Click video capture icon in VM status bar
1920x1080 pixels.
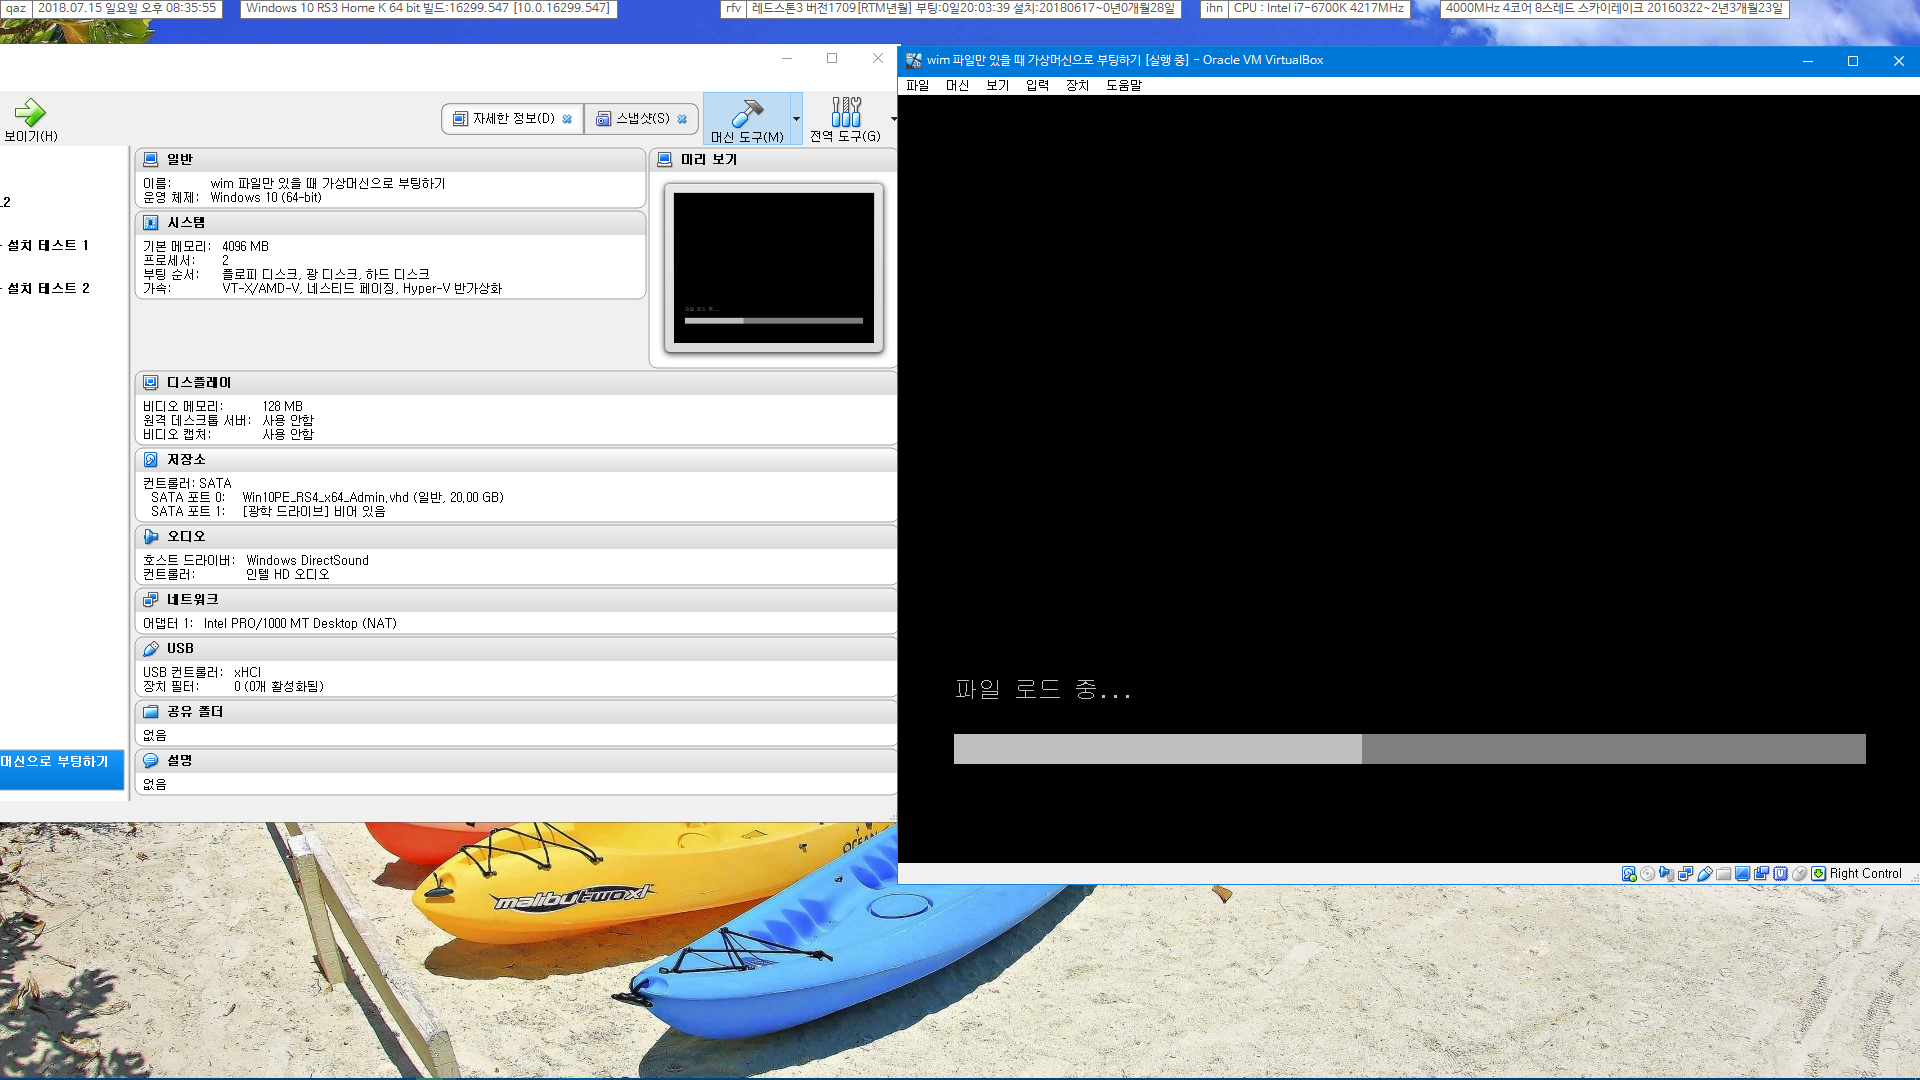(1761, 873)
